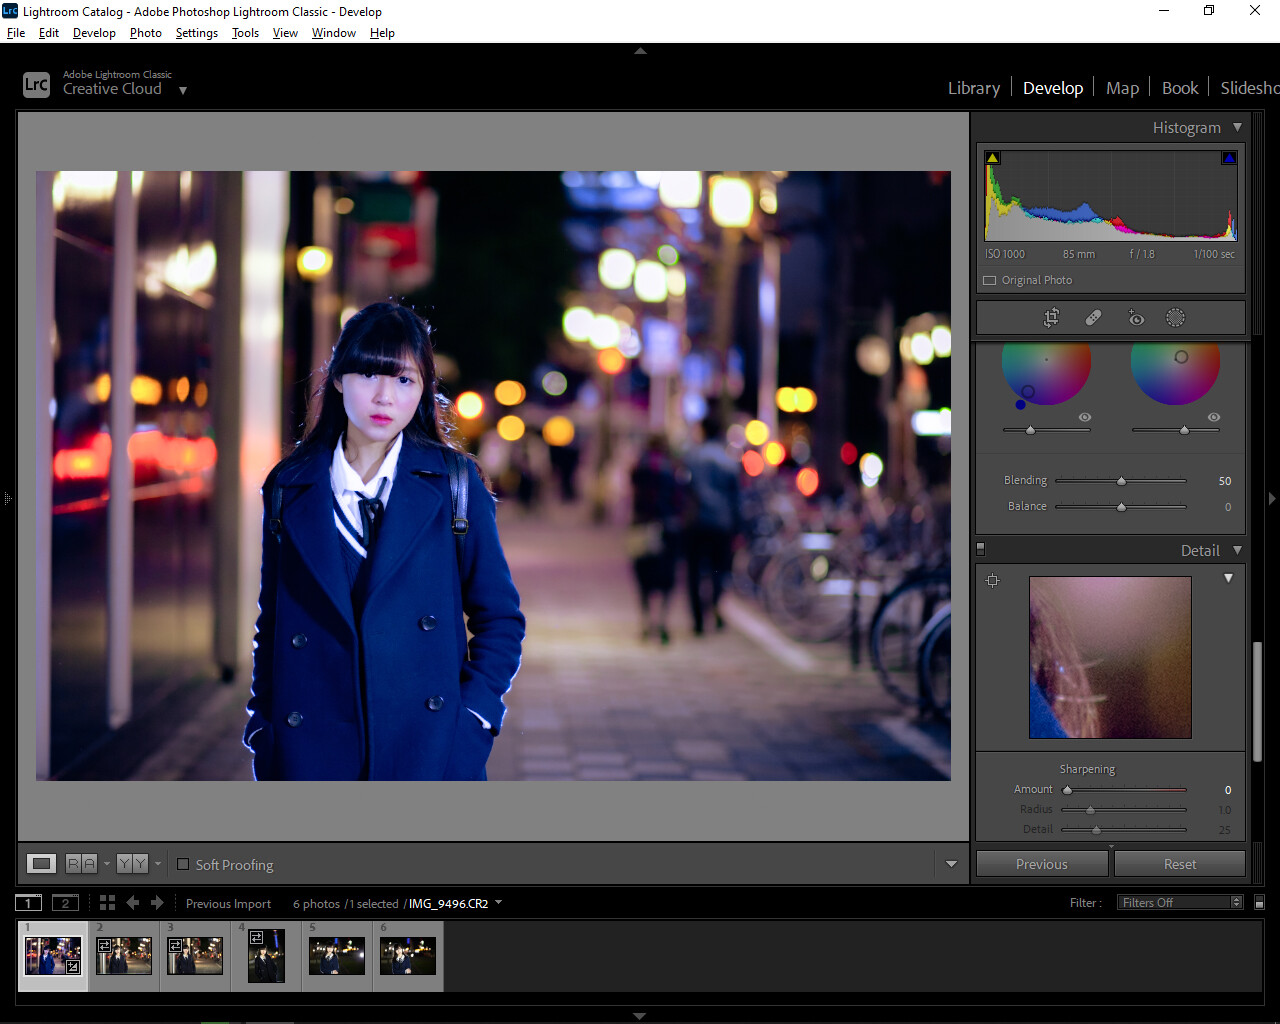Adjust the Sharpening Amount slider
This screenshot has height=1024, width=1280.
1124,790
